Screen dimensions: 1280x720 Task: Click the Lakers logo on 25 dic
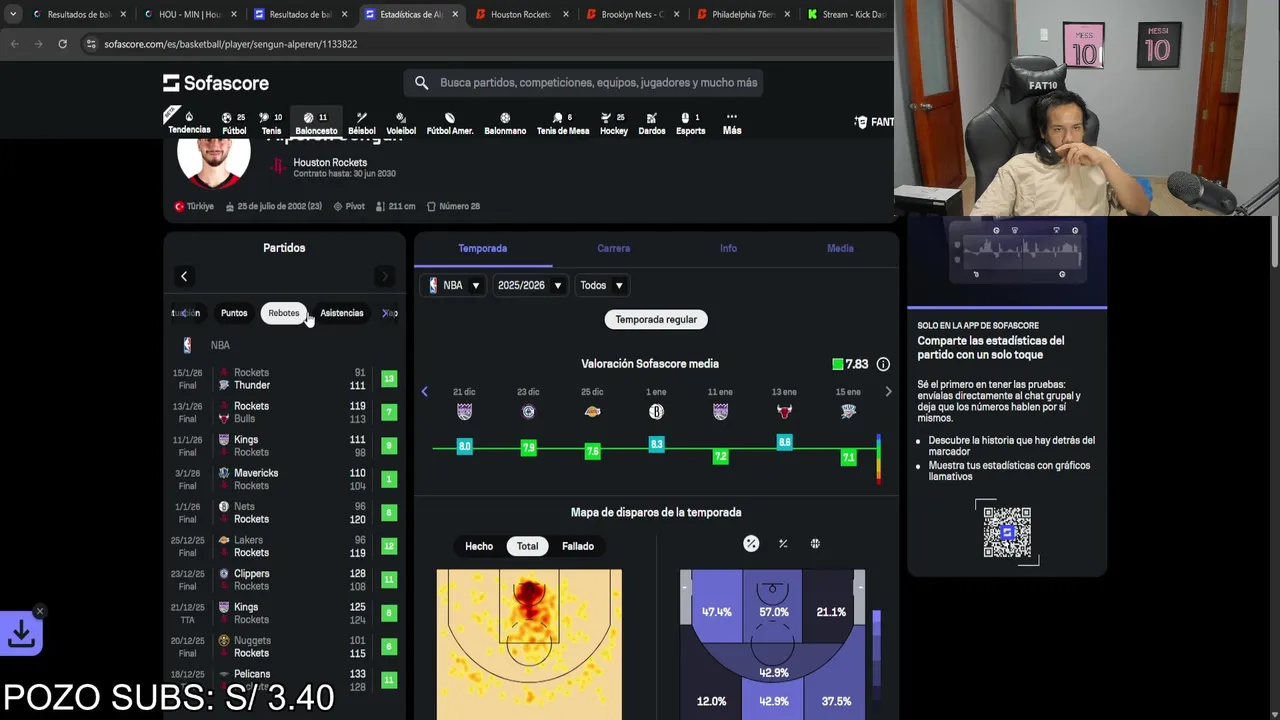592,412
